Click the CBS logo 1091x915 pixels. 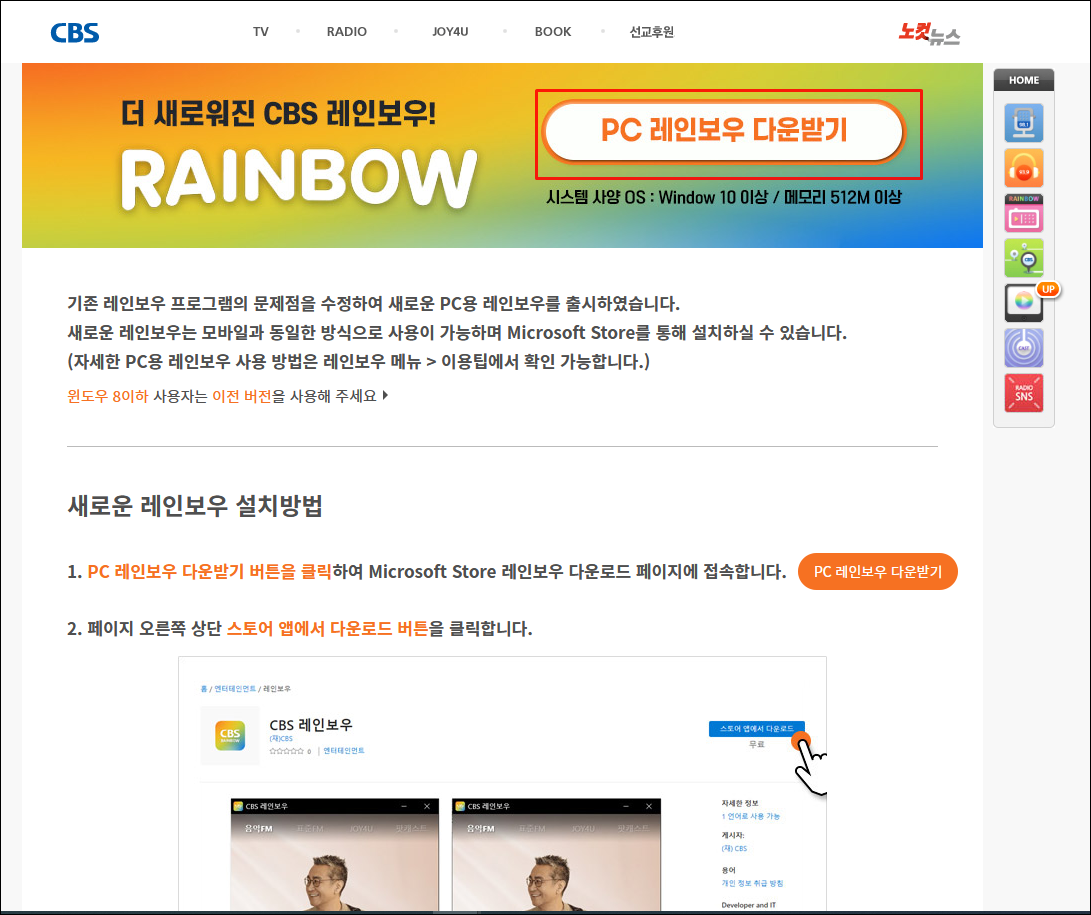(75, 32)
